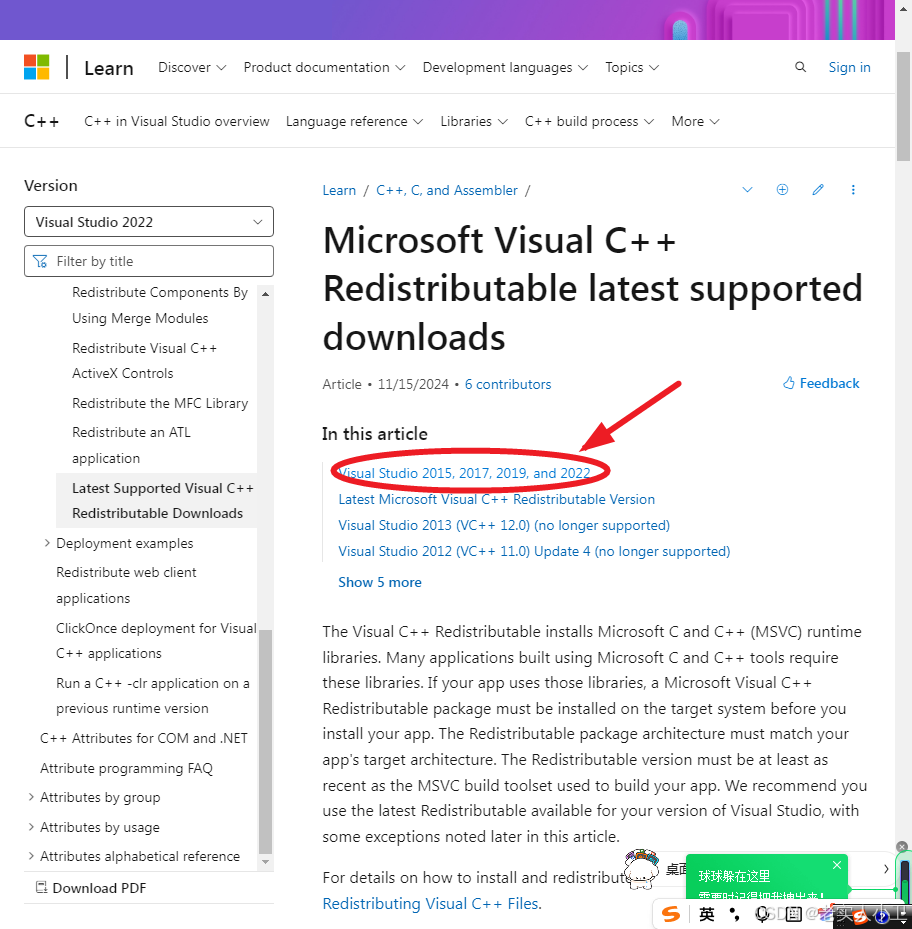Image resolution: width=912 pixels, height=929 pixels.
Task: Expand Attributes by usage tree node
Action: click(31, 827)
